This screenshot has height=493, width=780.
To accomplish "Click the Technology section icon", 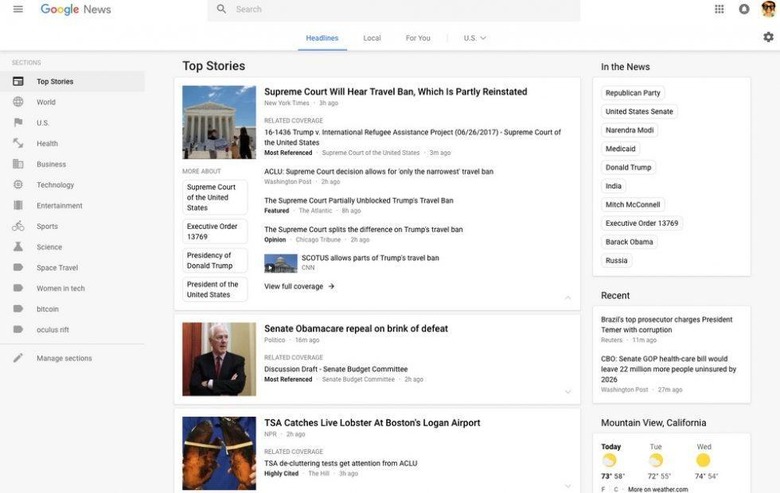I will click(x=18, y=185).
